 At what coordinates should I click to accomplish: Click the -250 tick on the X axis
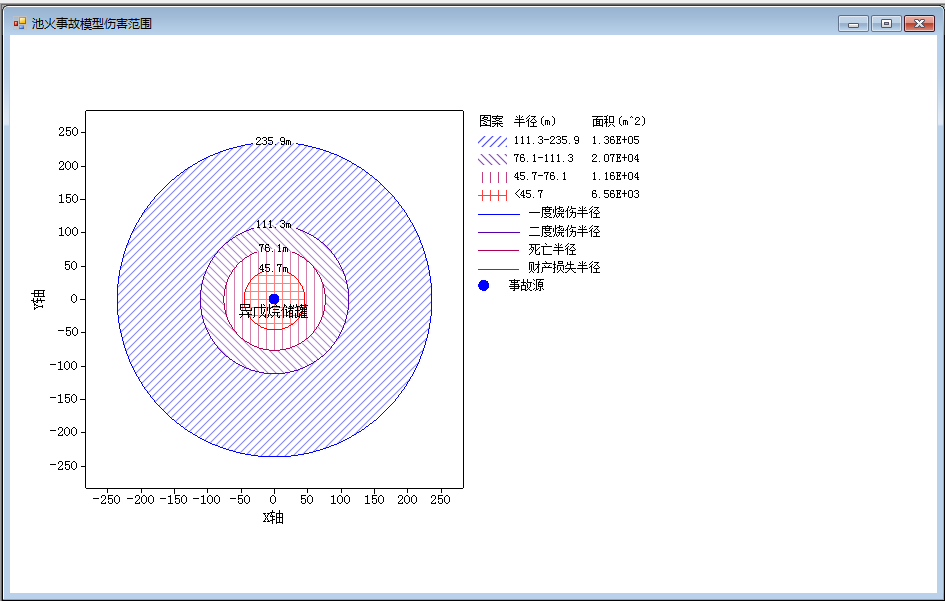(x=107, y=500)
